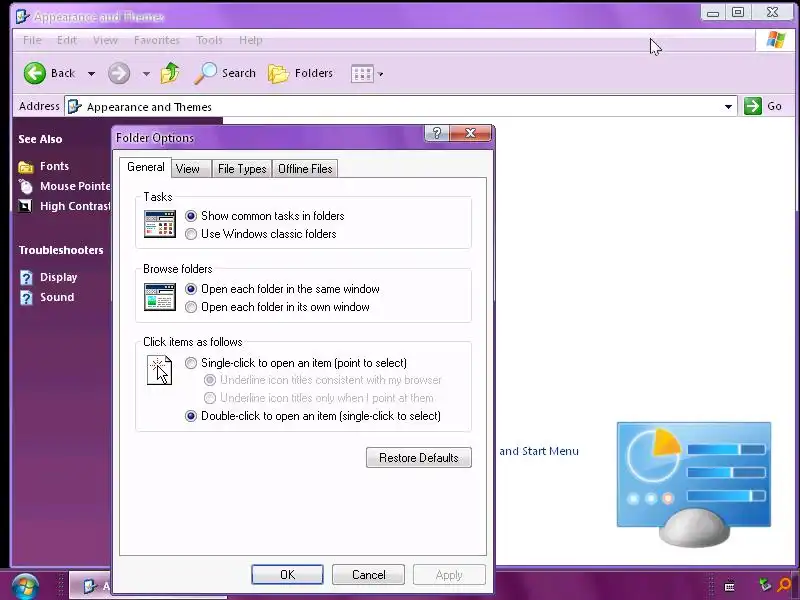Close the Folder Options dialog
The height and width of the screenshot is (600, 800).
point(470,133)
